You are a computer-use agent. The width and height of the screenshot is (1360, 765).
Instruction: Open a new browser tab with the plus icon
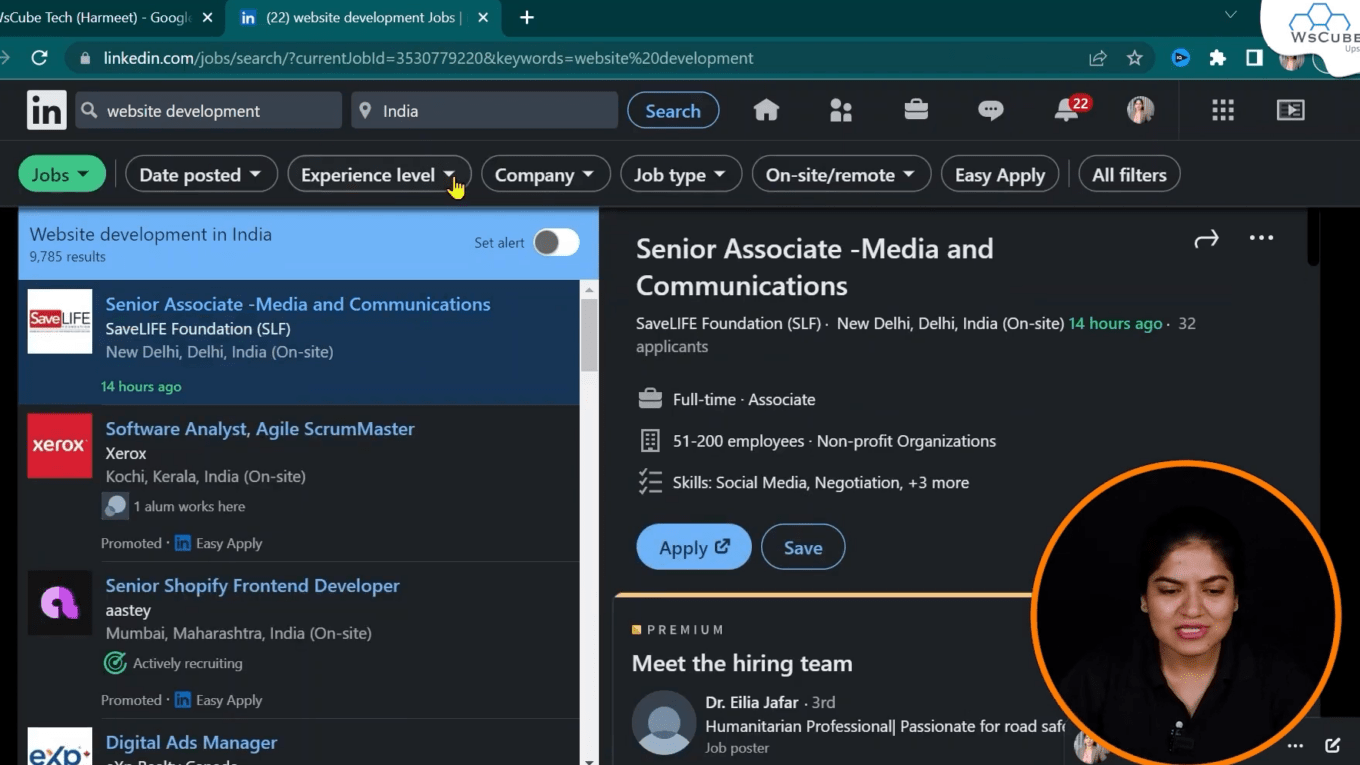pos(526,17)
